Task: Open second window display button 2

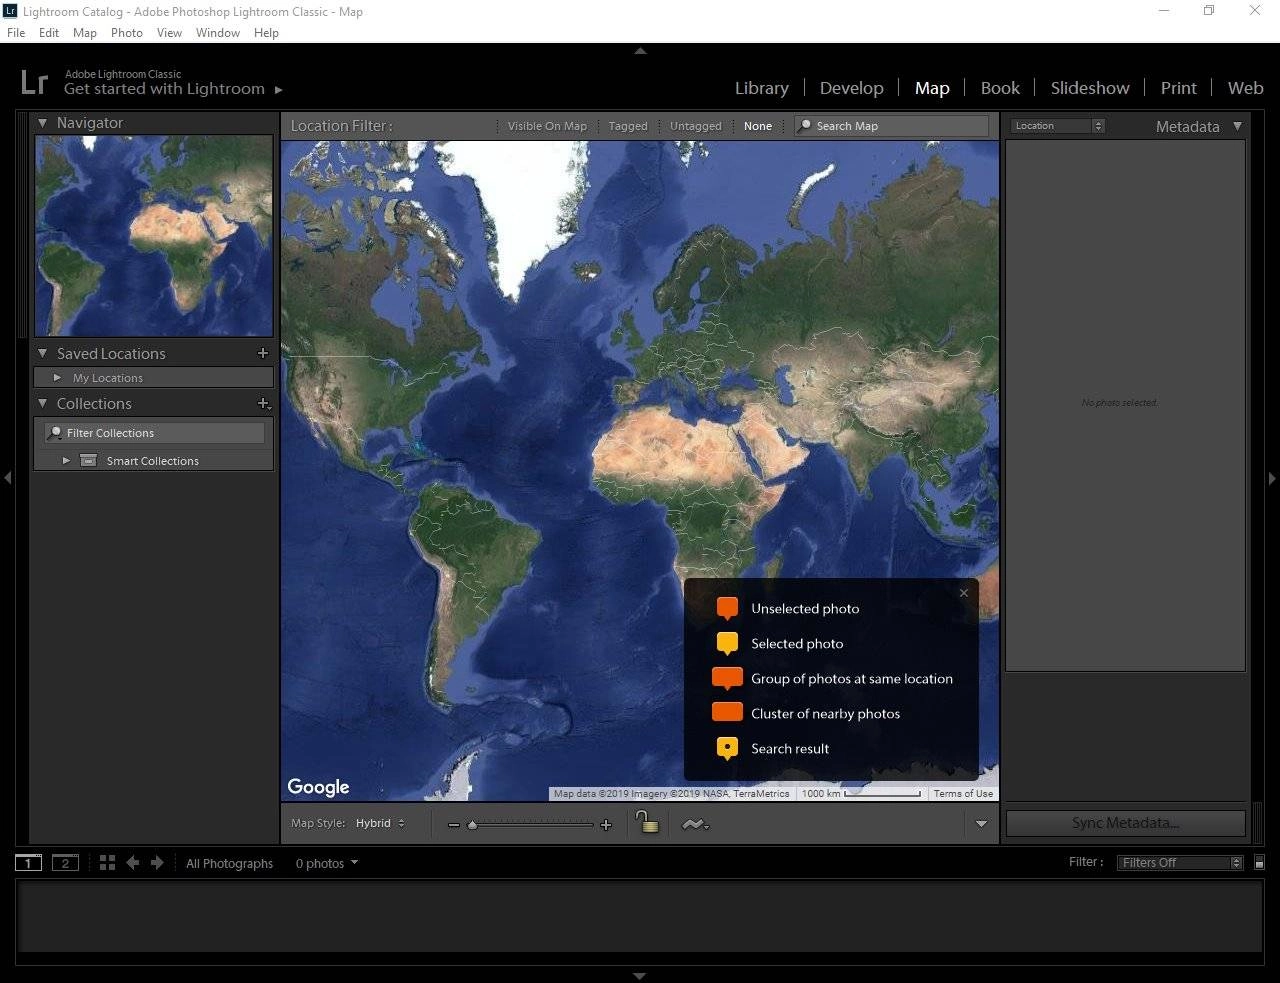Action: (65, 862)
